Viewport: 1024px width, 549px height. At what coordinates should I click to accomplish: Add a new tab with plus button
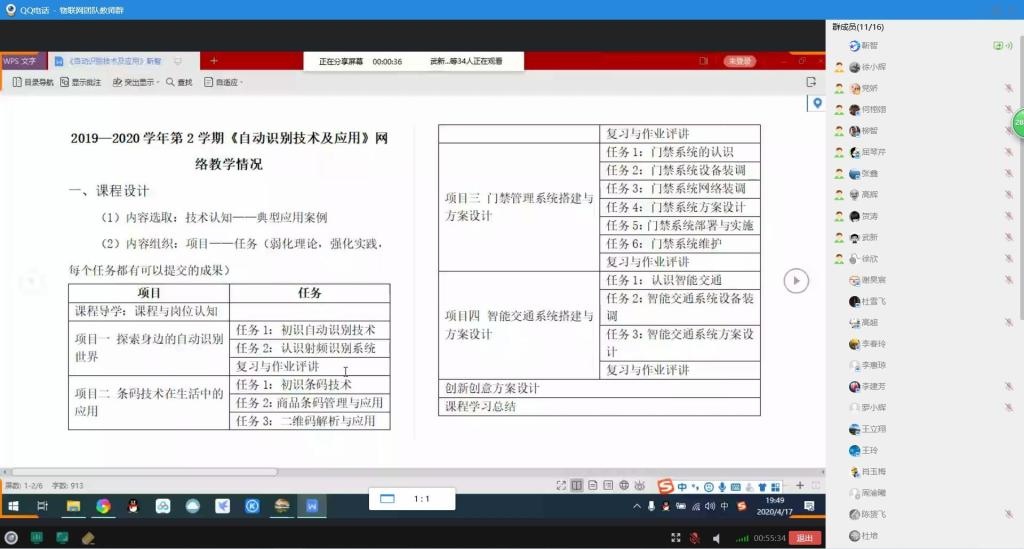(213, 61)
